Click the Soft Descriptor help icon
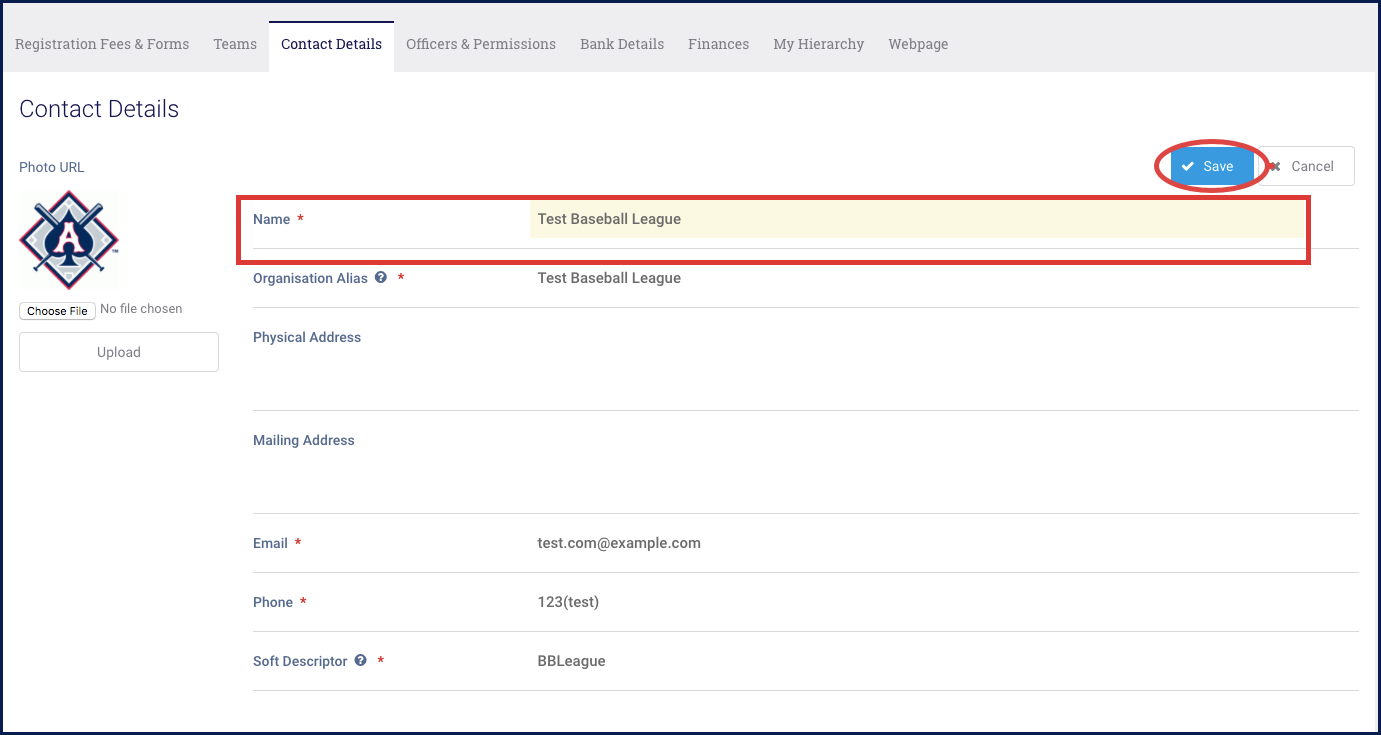The height and width of the screenshot is (735, 1381). click(361, 661)
